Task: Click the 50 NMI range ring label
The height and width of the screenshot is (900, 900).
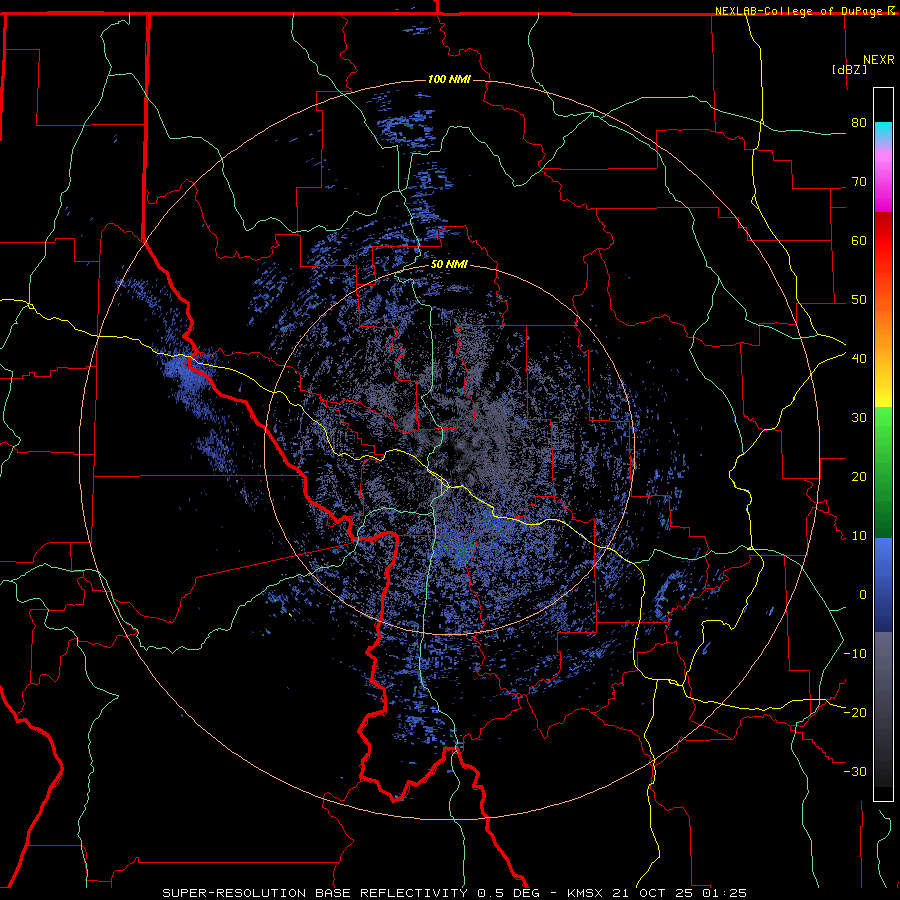Action: click(449, 265)
